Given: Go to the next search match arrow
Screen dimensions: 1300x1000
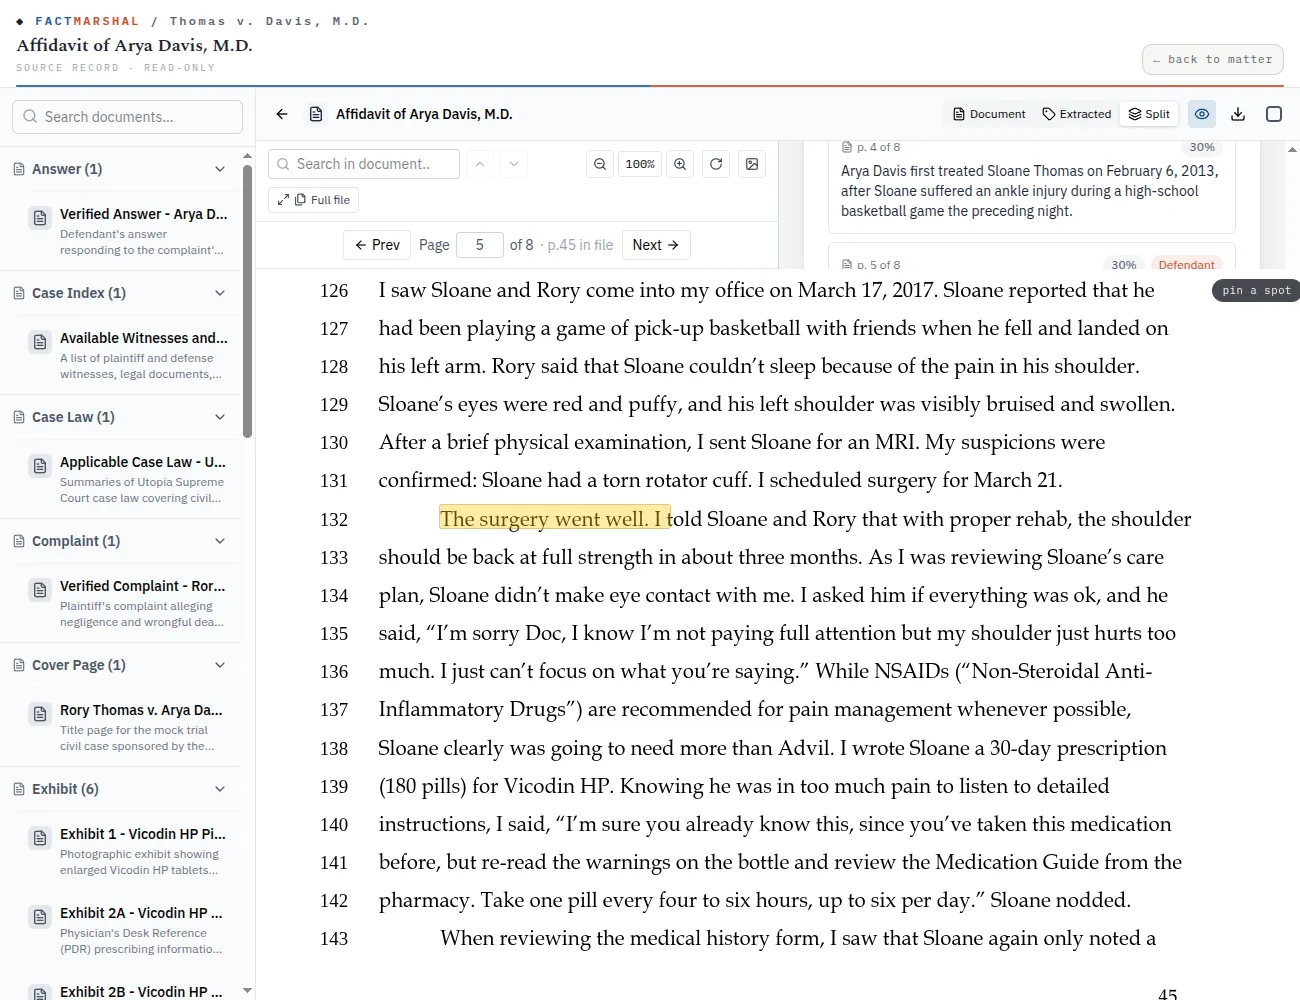Looking at the screenshot, I should pyautogui.click(x=514, y=164).
